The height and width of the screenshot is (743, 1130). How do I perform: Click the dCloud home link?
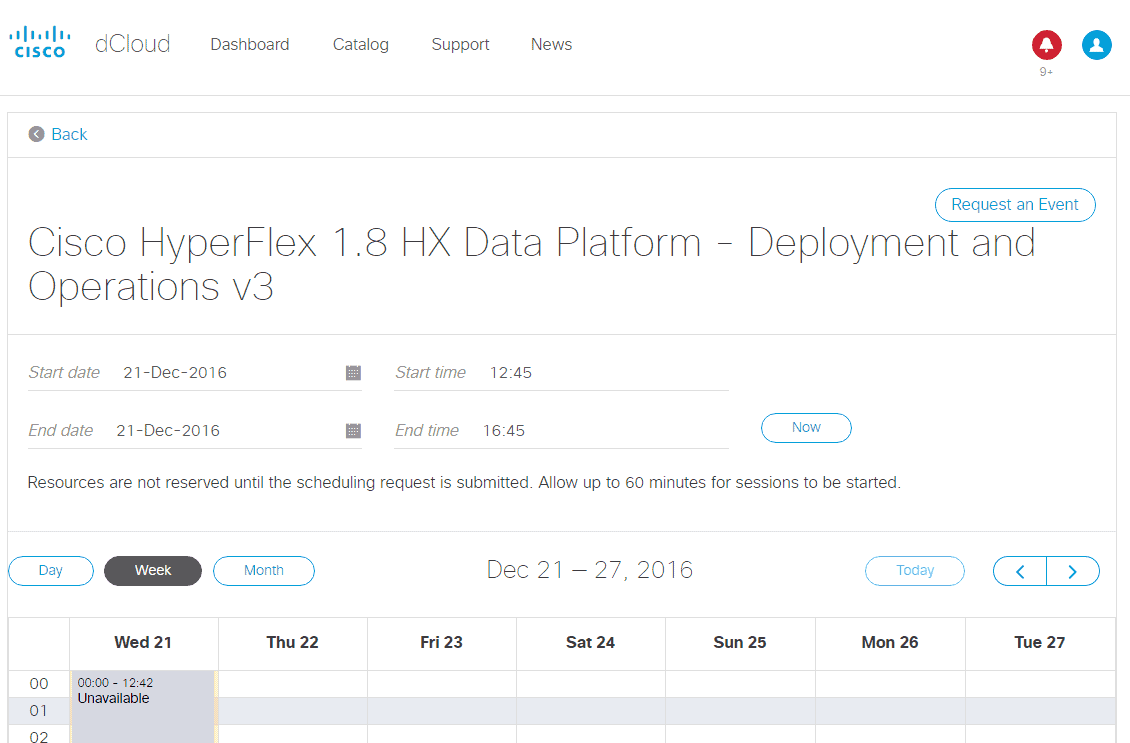tap(133, 44)
